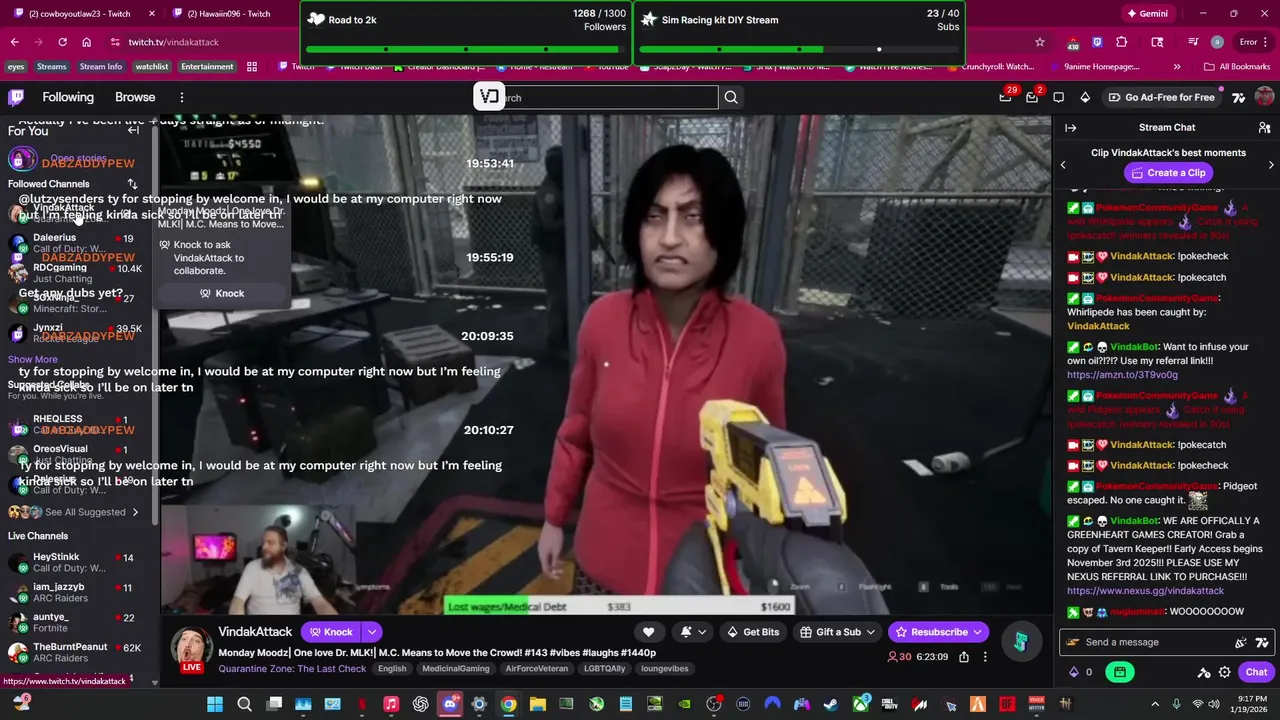This screenshot has width=1280, height=720.
Task: Click the Knock button in the collaborate popup
Action: [221, 293]
